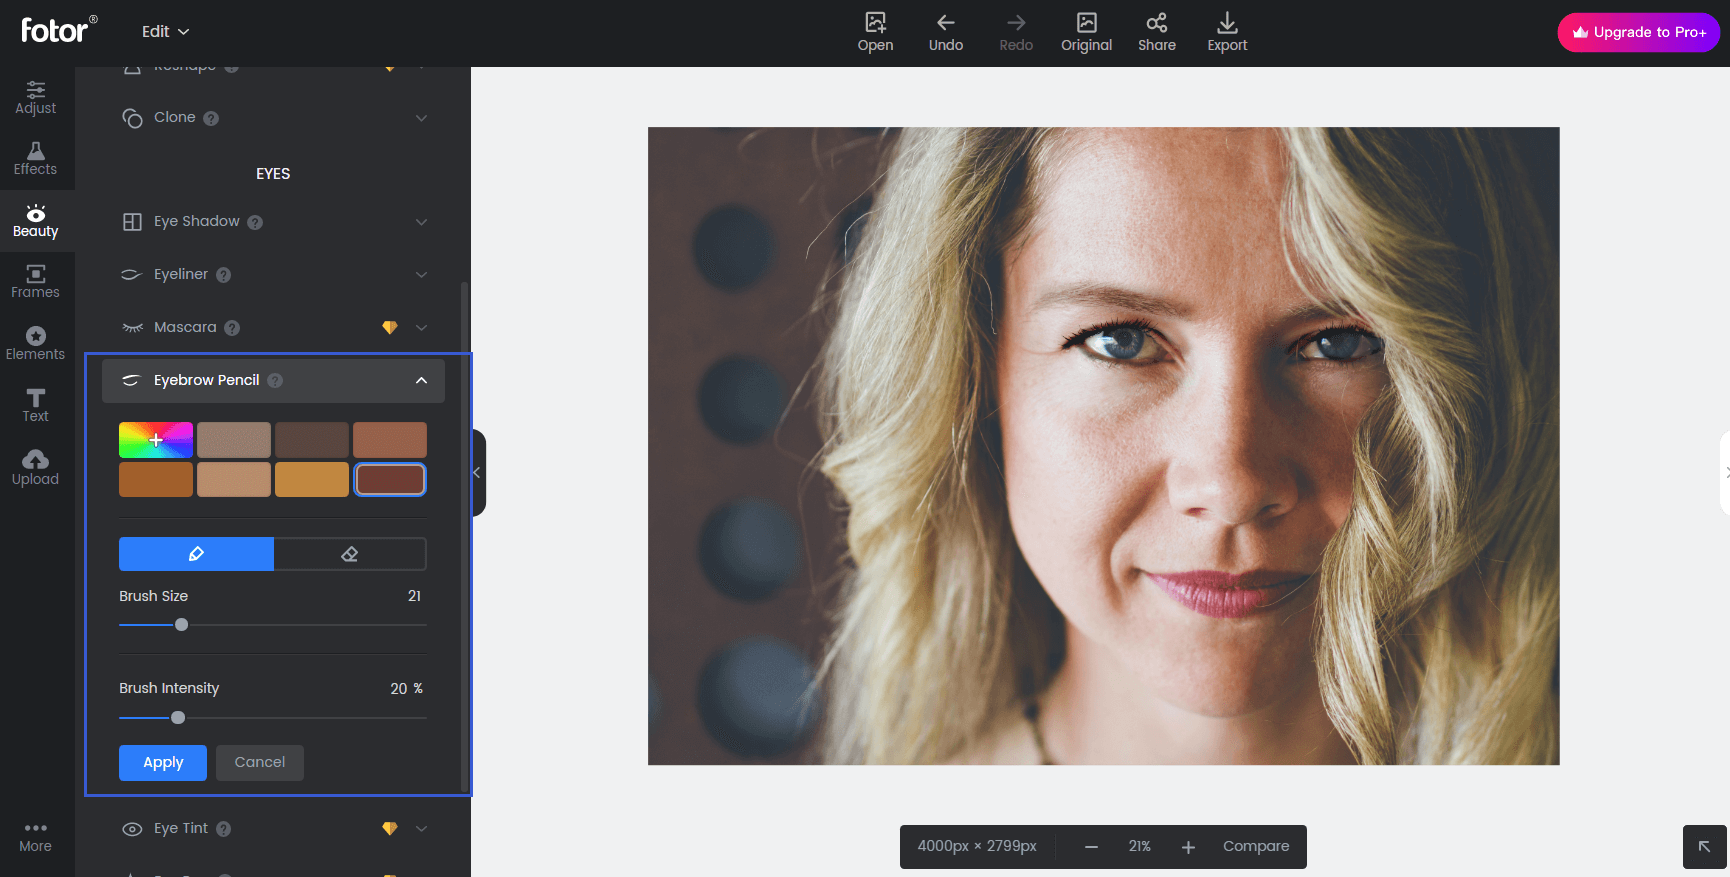This screenshot has width=1730, height=877.
Task: Click Eyebrow Pencil help question mark
Action: (275, 380)
